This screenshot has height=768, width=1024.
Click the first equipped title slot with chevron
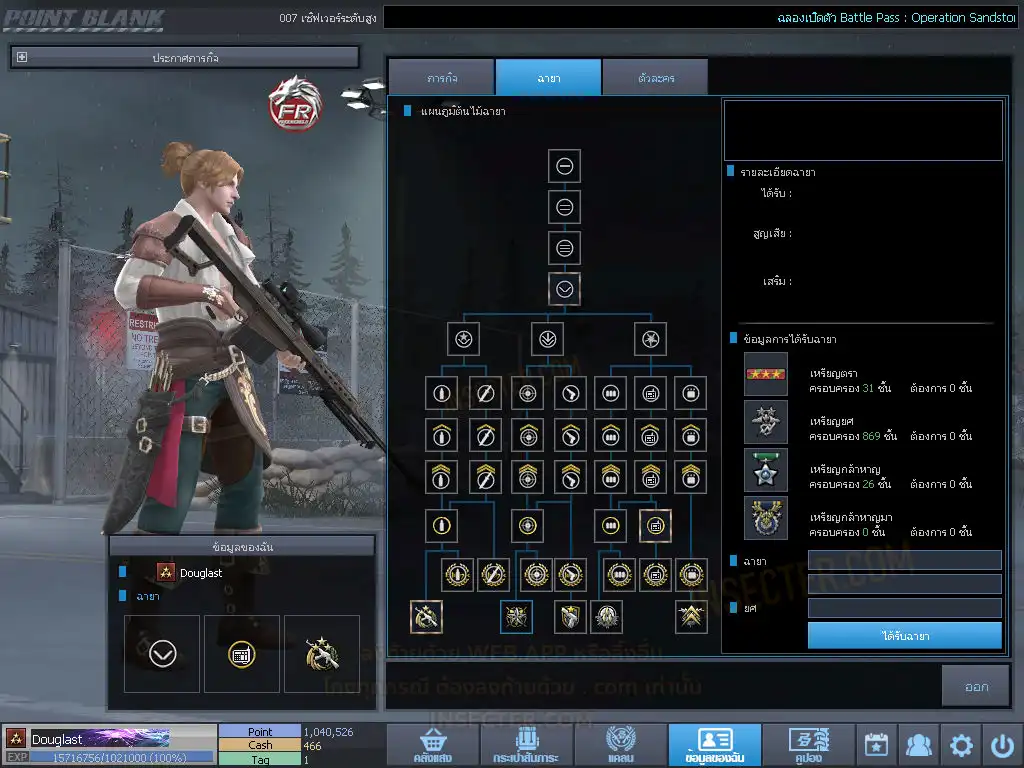(162, 654)
